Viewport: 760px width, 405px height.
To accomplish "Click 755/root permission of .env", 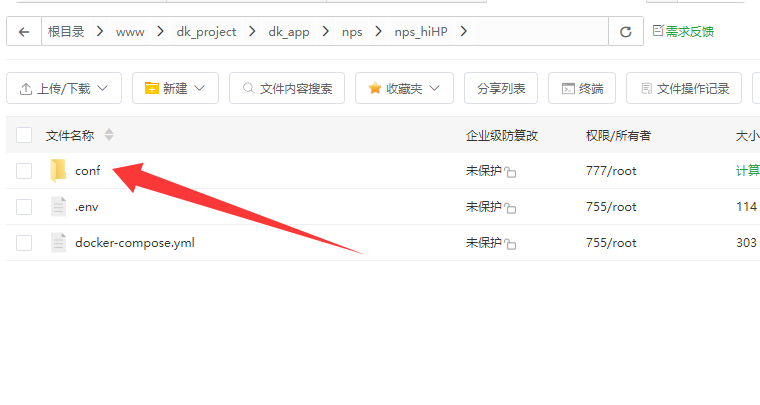I will 611,207.
